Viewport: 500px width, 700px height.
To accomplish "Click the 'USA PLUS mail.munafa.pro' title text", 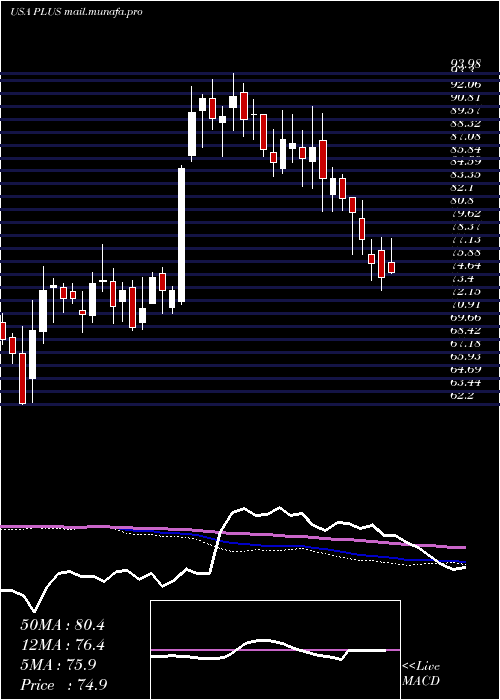I will tap(76, 12).
